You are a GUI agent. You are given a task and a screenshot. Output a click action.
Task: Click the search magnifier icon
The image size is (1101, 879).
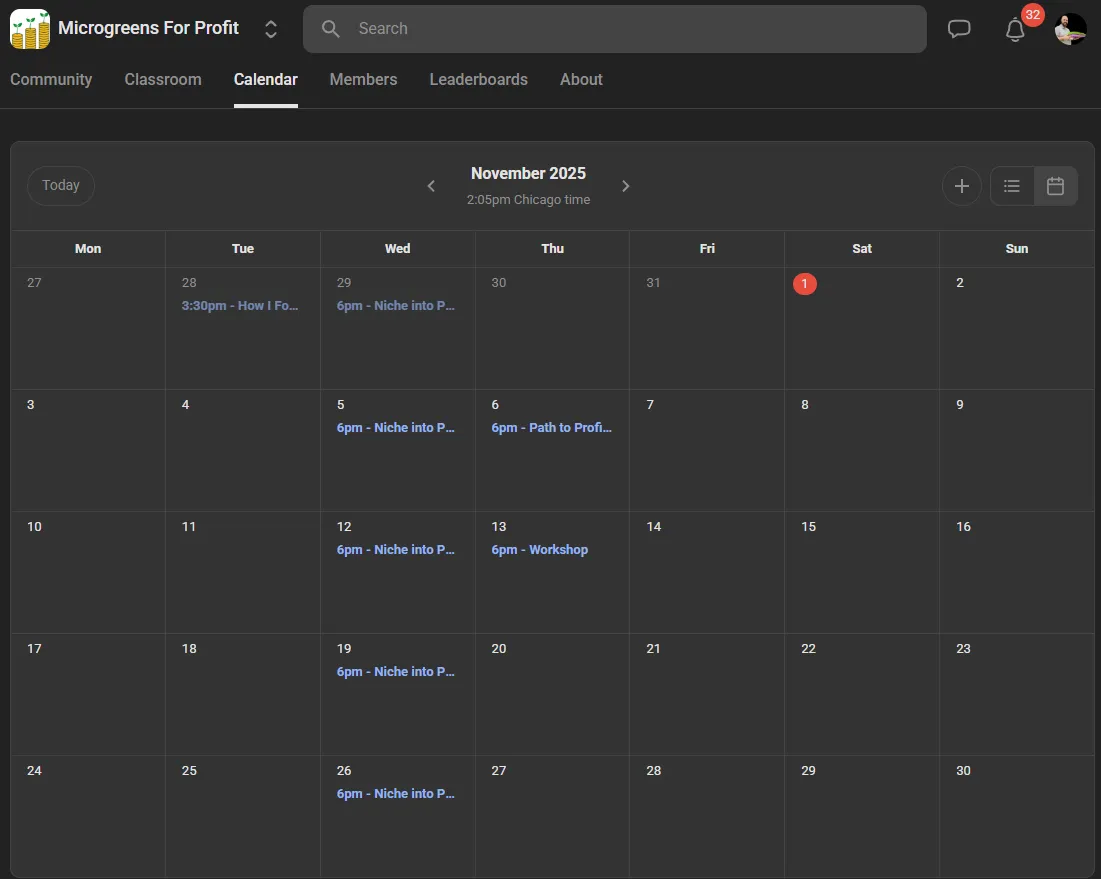331,29
